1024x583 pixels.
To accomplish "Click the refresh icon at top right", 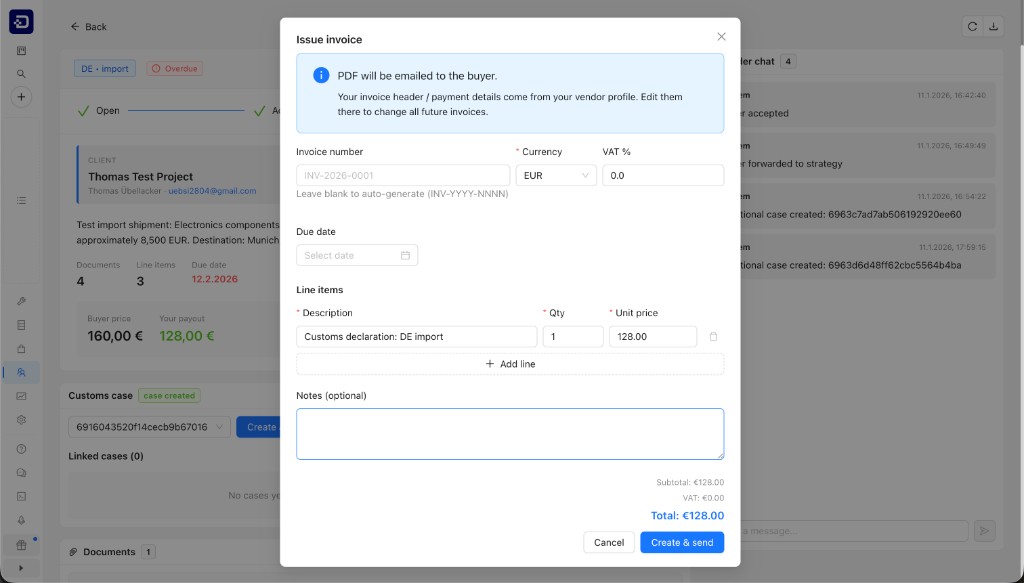I will [x=972, y=26].
